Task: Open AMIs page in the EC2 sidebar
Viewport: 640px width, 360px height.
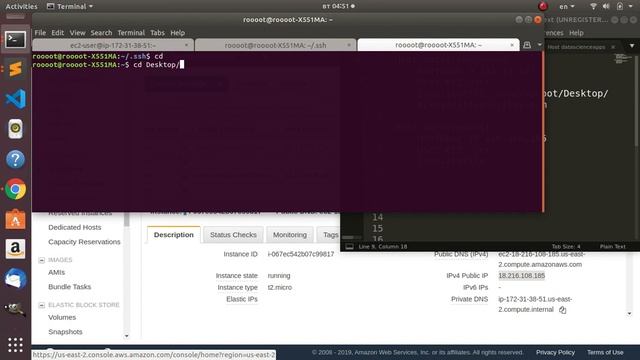Action: tap(56, 272)
